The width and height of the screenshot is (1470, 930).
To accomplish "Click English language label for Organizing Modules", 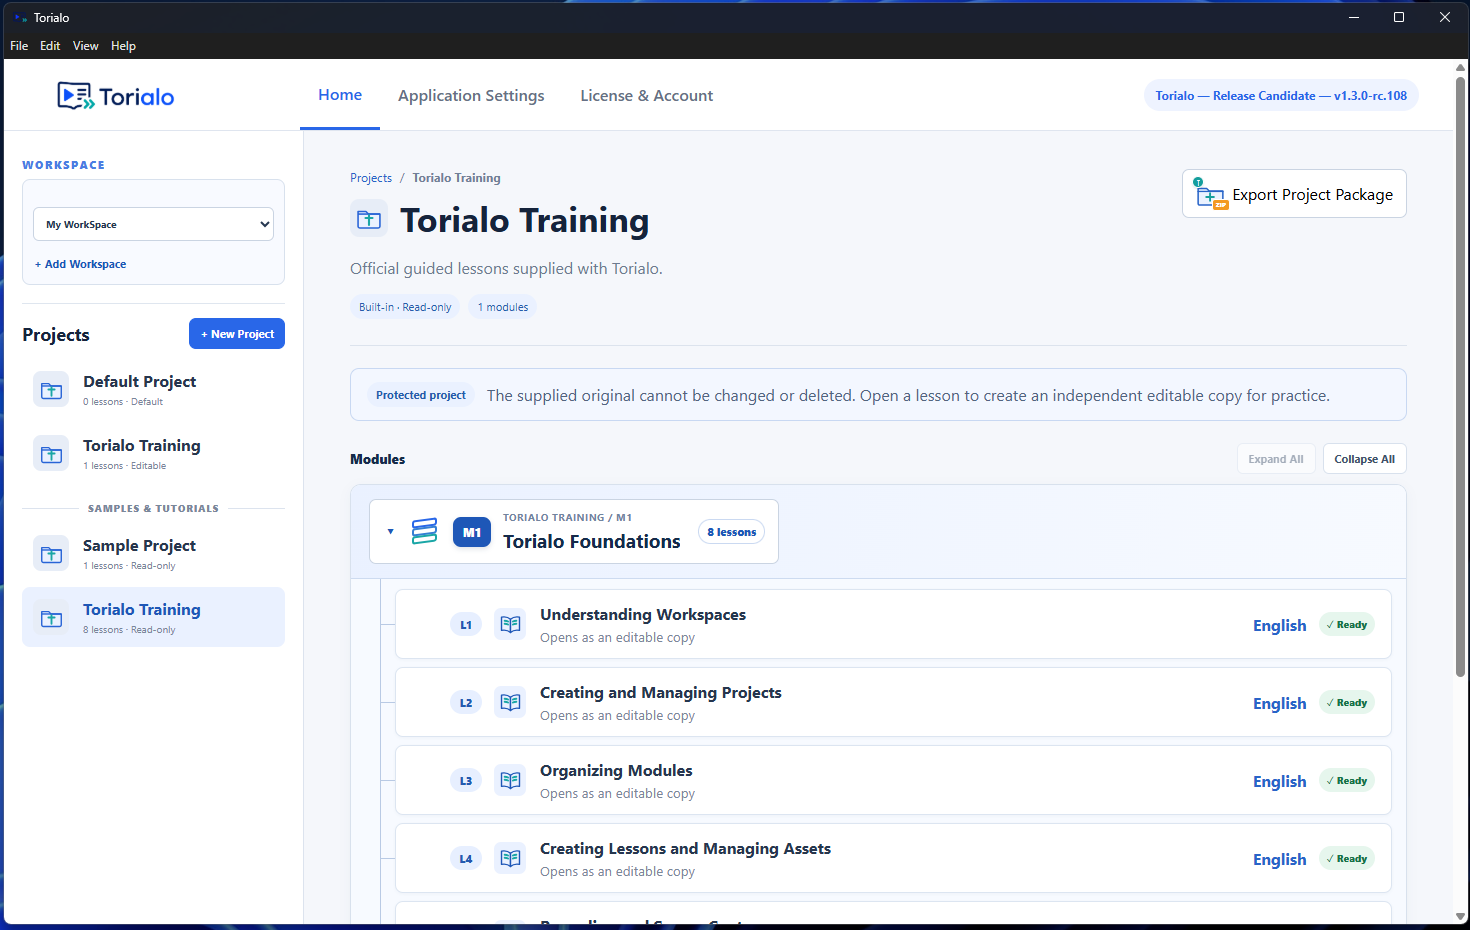I will tap(1280, 781).
